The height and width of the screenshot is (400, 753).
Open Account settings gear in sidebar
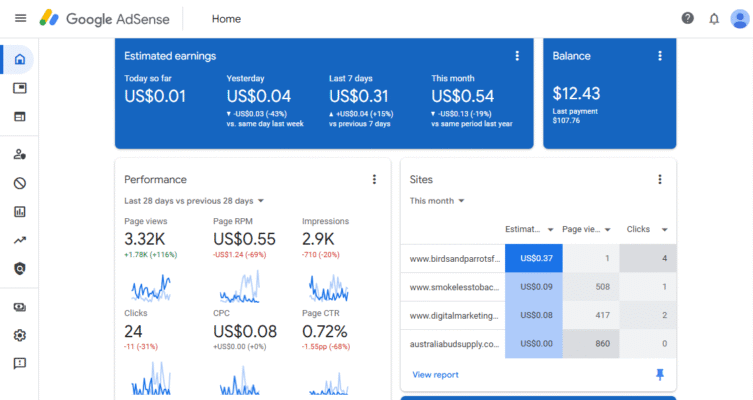pyautogui.click(x=20, y=335)
